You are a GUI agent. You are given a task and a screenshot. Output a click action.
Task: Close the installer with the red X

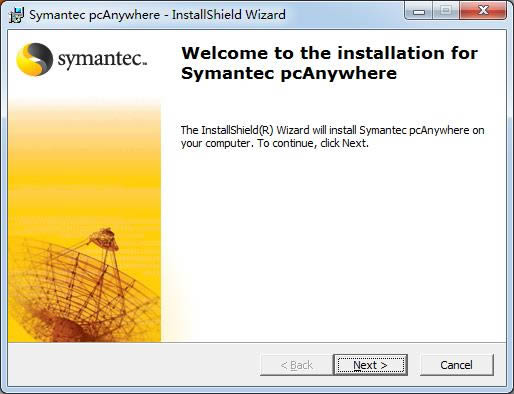point(483,11)
